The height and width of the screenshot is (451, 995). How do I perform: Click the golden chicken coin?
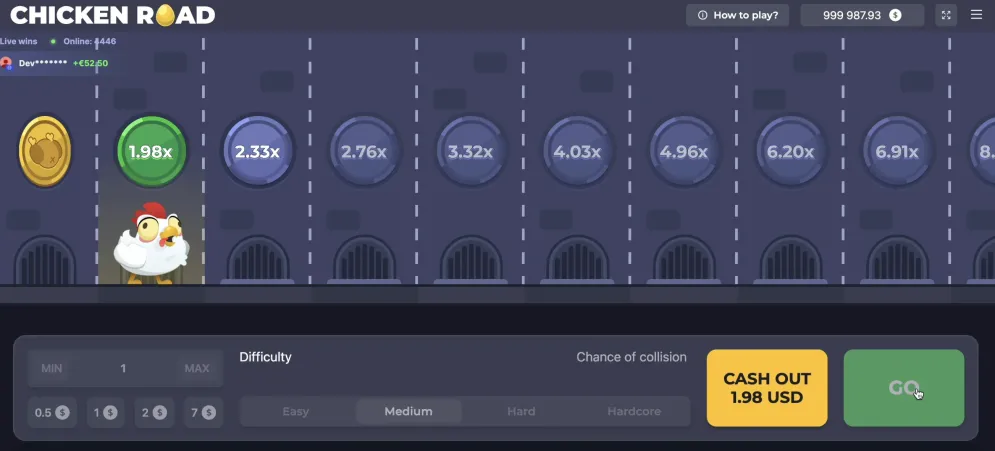44,152
